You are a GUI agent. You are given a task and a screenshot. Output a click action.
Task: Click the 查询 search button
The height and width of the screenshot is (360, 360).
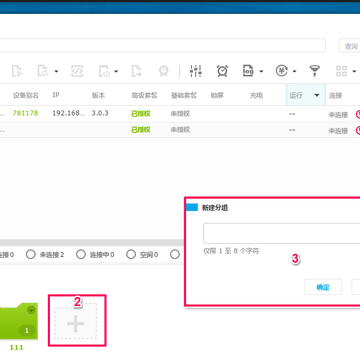point(349,46)
